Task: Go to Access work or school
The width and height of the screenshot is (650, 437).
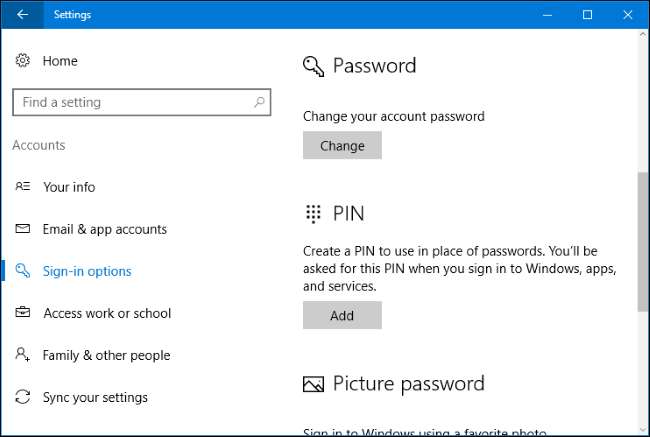Action: [107, 313]
